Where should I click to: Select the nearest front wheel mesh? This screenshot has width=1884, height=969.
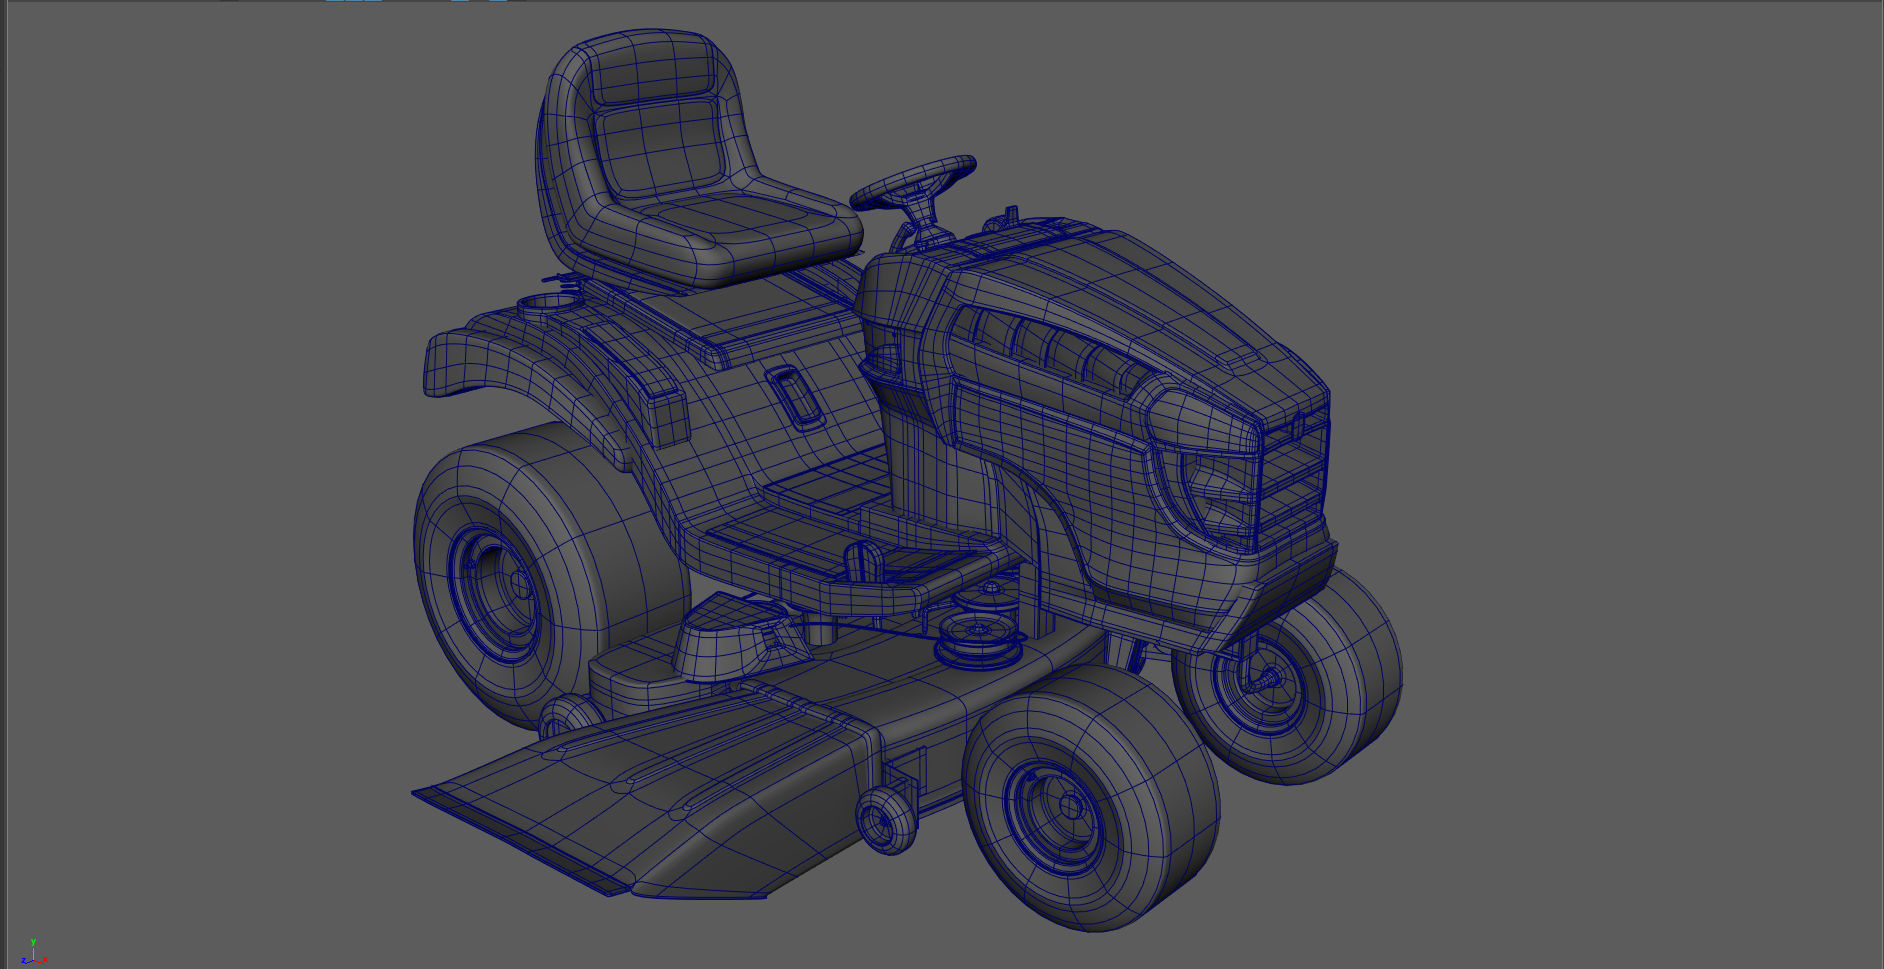tap(1091, 798)
